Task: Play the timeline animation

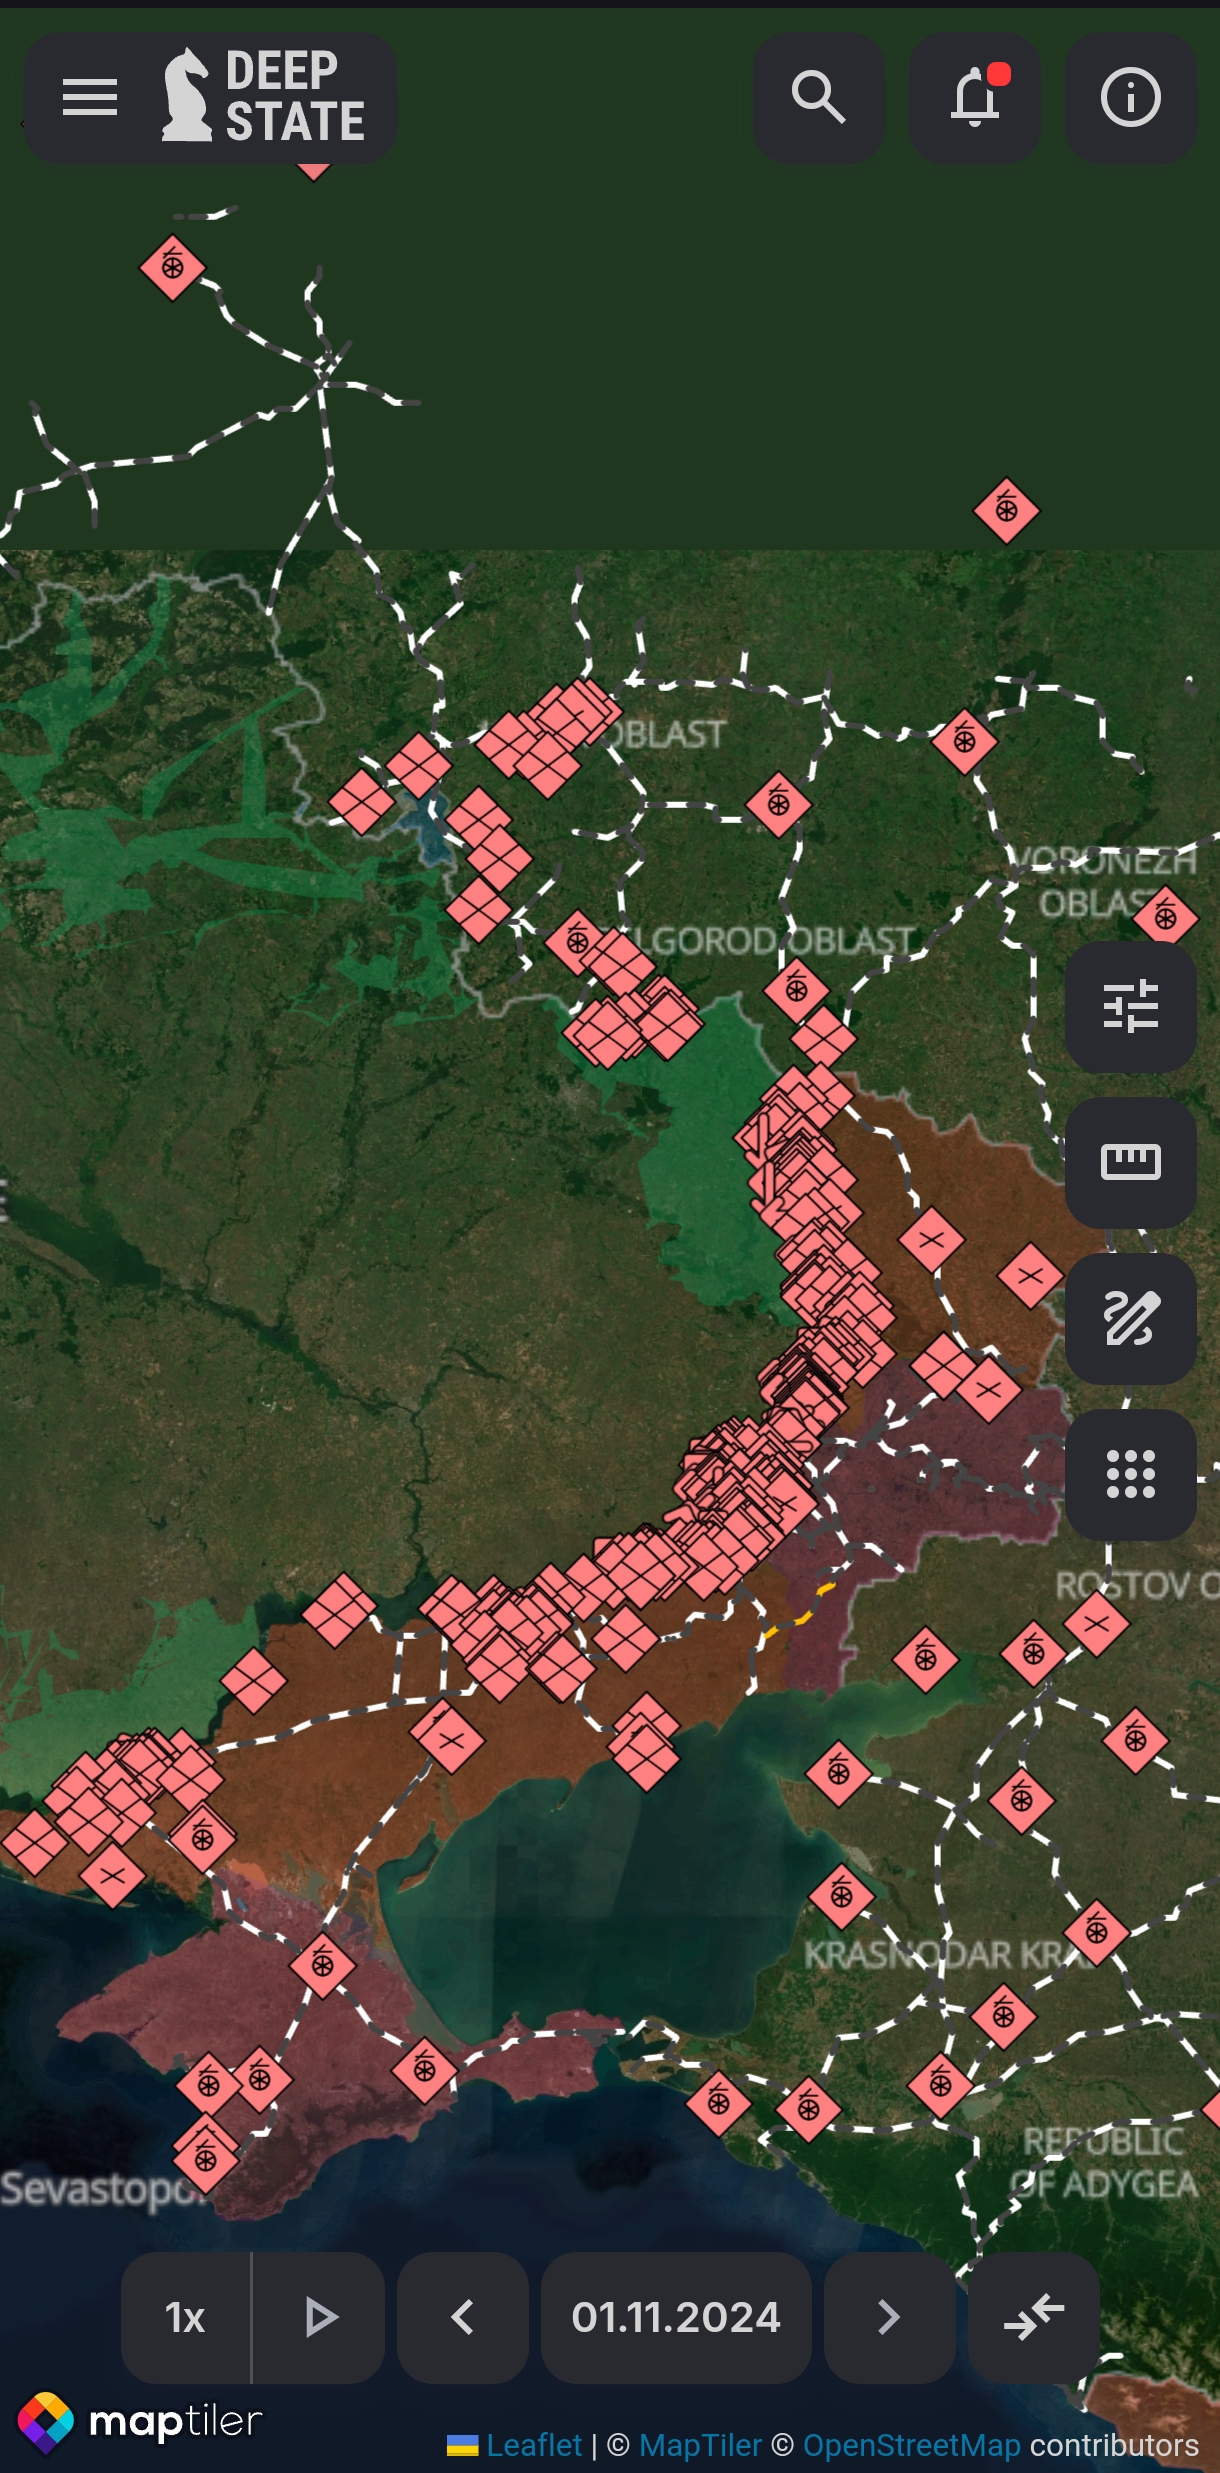Action: (x=320, y=2317)
